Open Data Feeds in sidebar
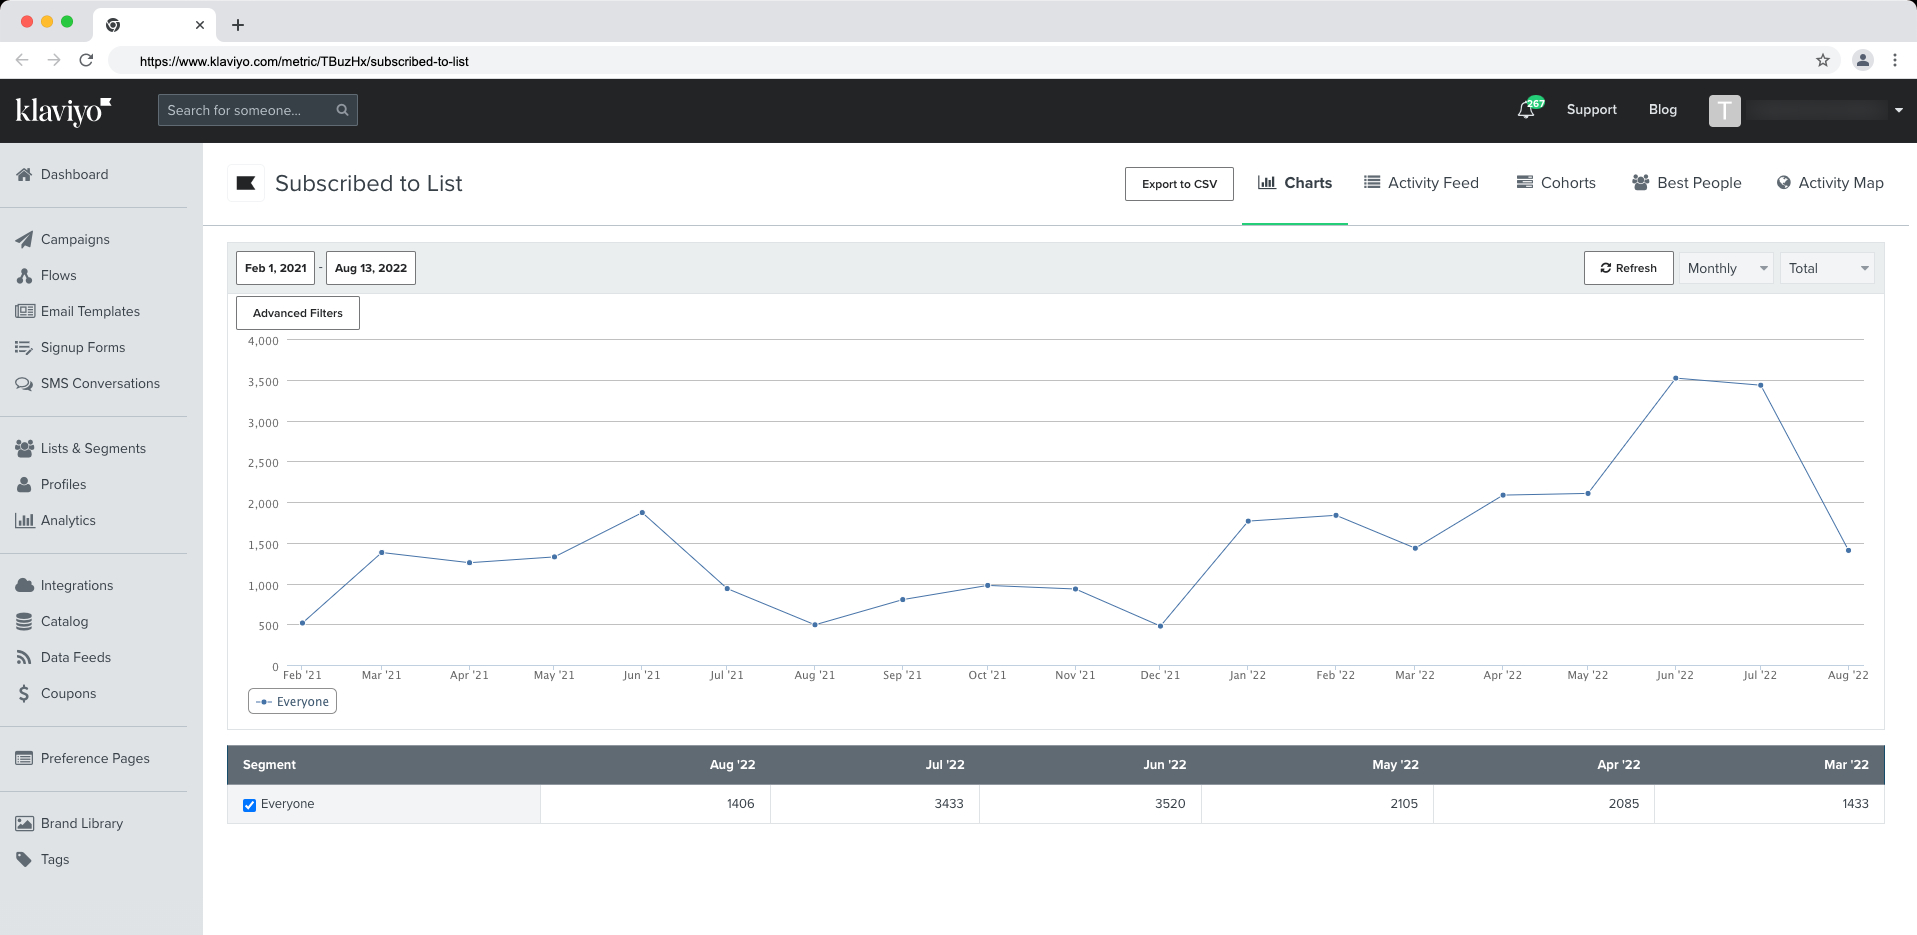The width and height of the screenshot is (1917, 935). click(x=75, y=657)
